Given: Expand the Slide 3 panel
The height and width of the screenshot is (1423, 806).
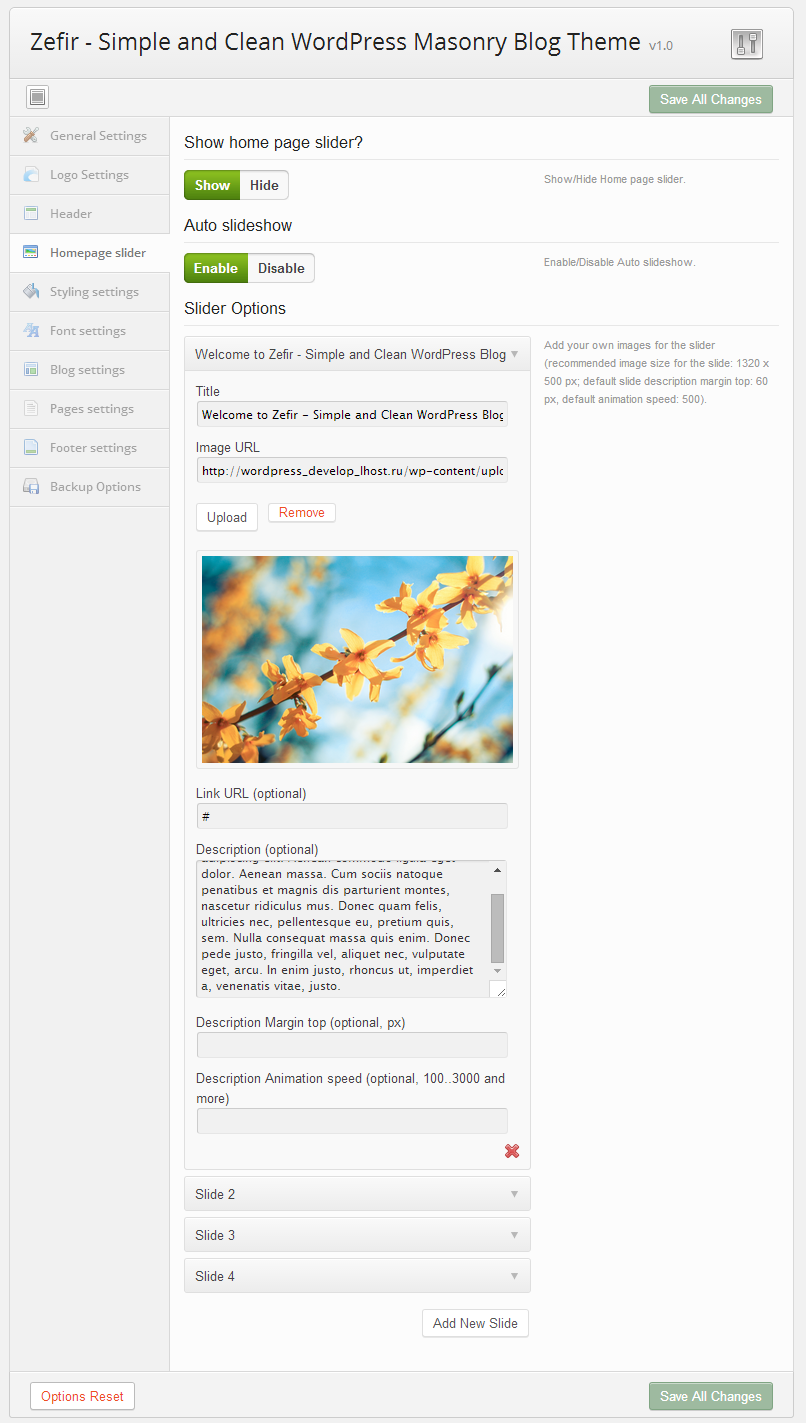Looking at the screenshot, I should (357, 1235).
